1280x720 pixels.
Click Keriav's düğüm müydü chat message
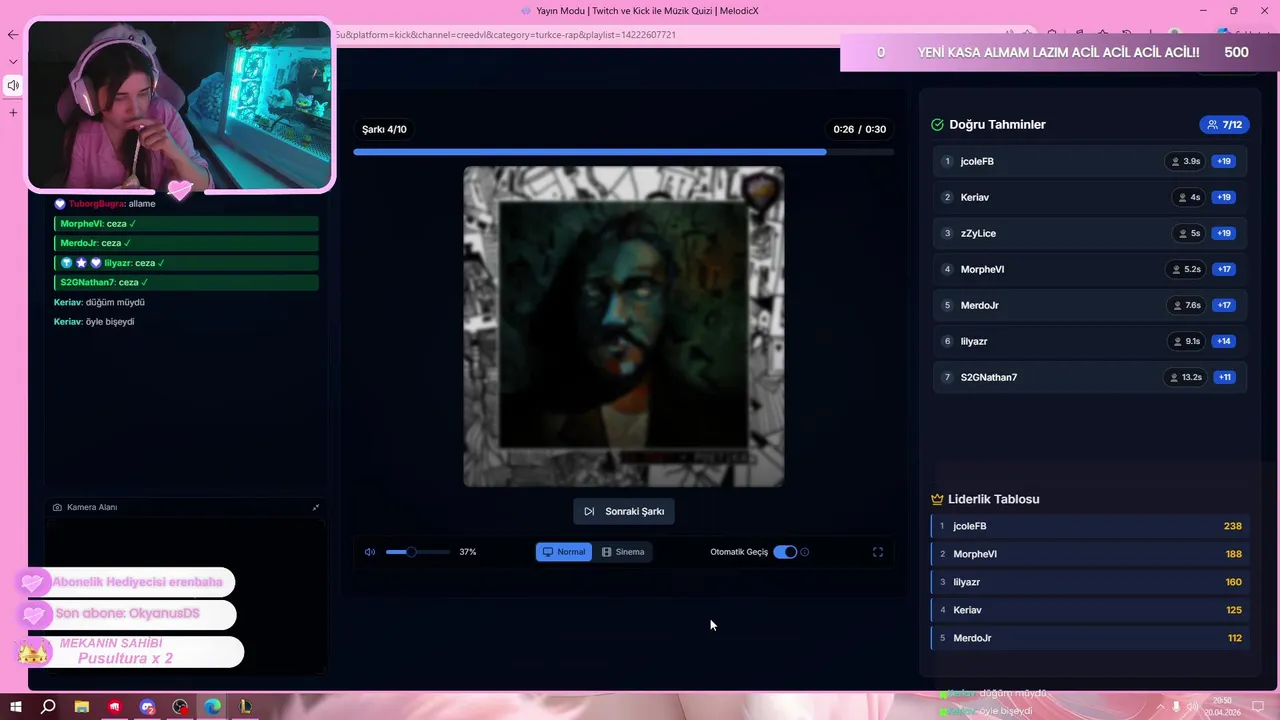[x=99, y=302]
